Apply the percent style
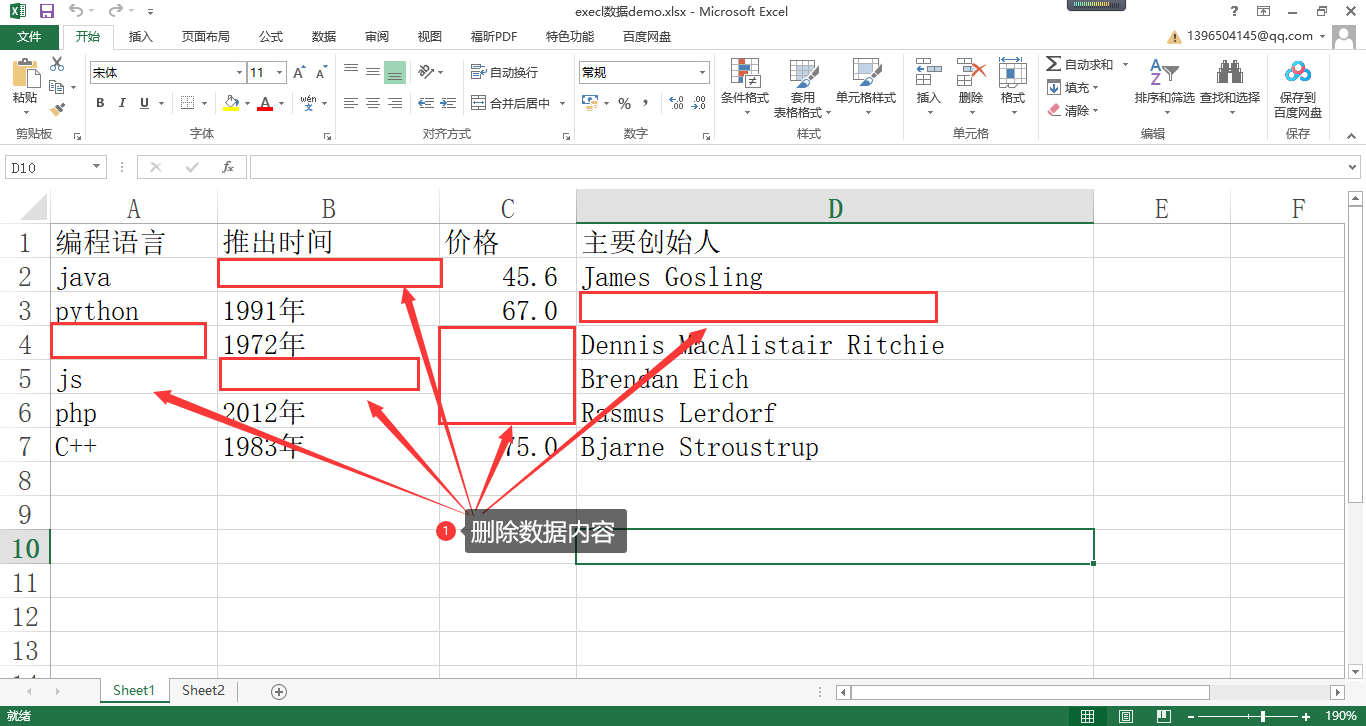The width and height of the screenshot is (1366, 726). point(625,103)
